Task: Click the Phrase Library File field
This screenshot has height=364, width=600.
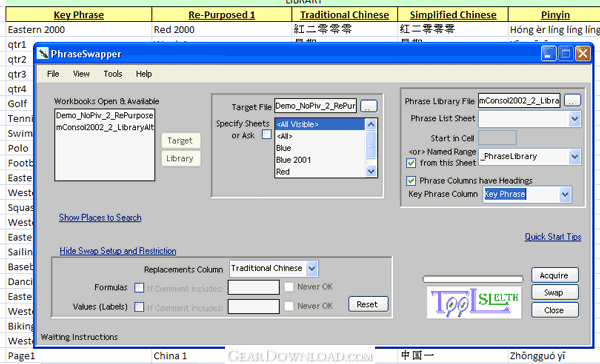Action: tap(519, 101)
